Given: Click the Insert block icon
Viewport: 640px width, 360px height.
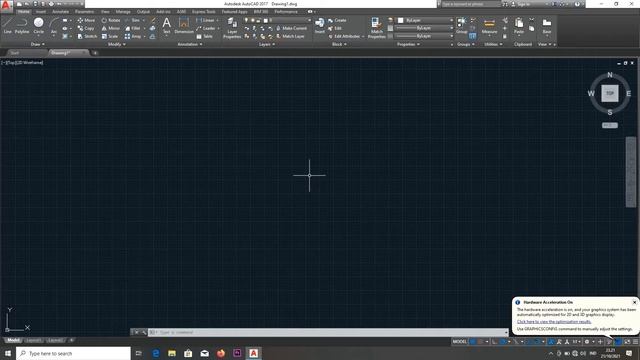Looking at the screenshot, I should tap(320, 25).
